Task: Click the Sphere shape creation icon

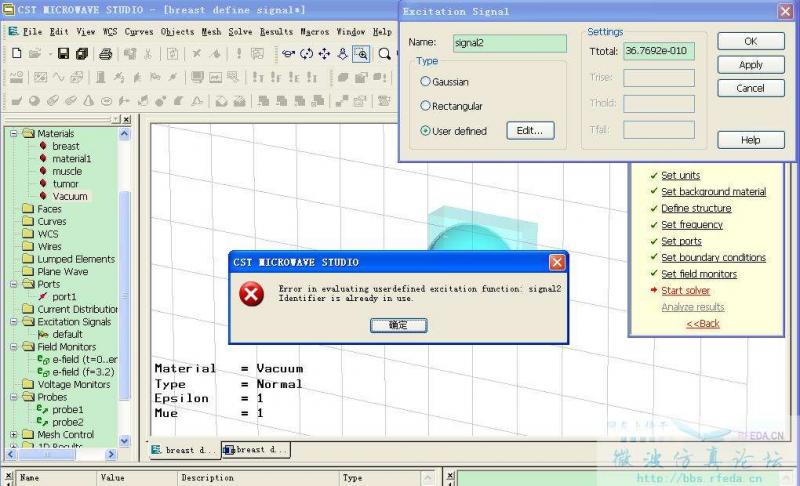Action: [x=34, y=101]
